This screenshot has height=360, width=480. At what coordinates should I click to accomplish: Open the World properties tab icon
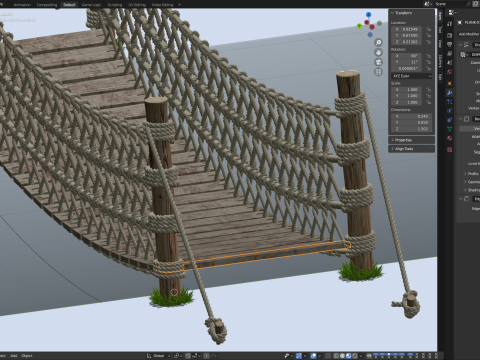pyautogui.click(x=449, y=72)
